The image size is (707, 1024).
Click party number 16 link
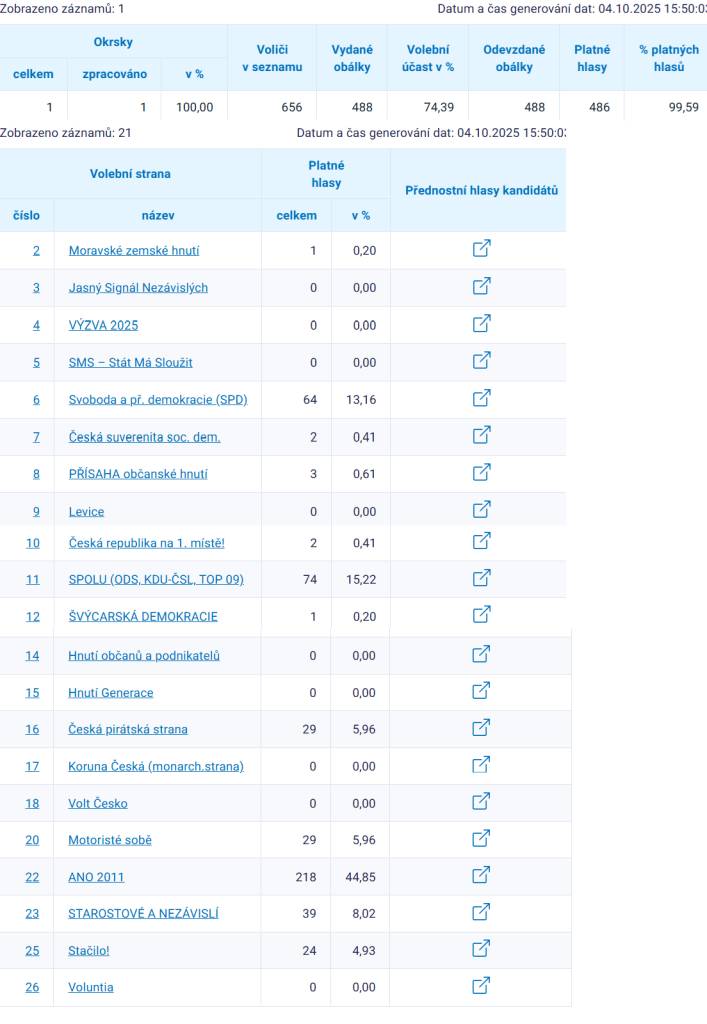pyautogui.click(x=32, y=730)
